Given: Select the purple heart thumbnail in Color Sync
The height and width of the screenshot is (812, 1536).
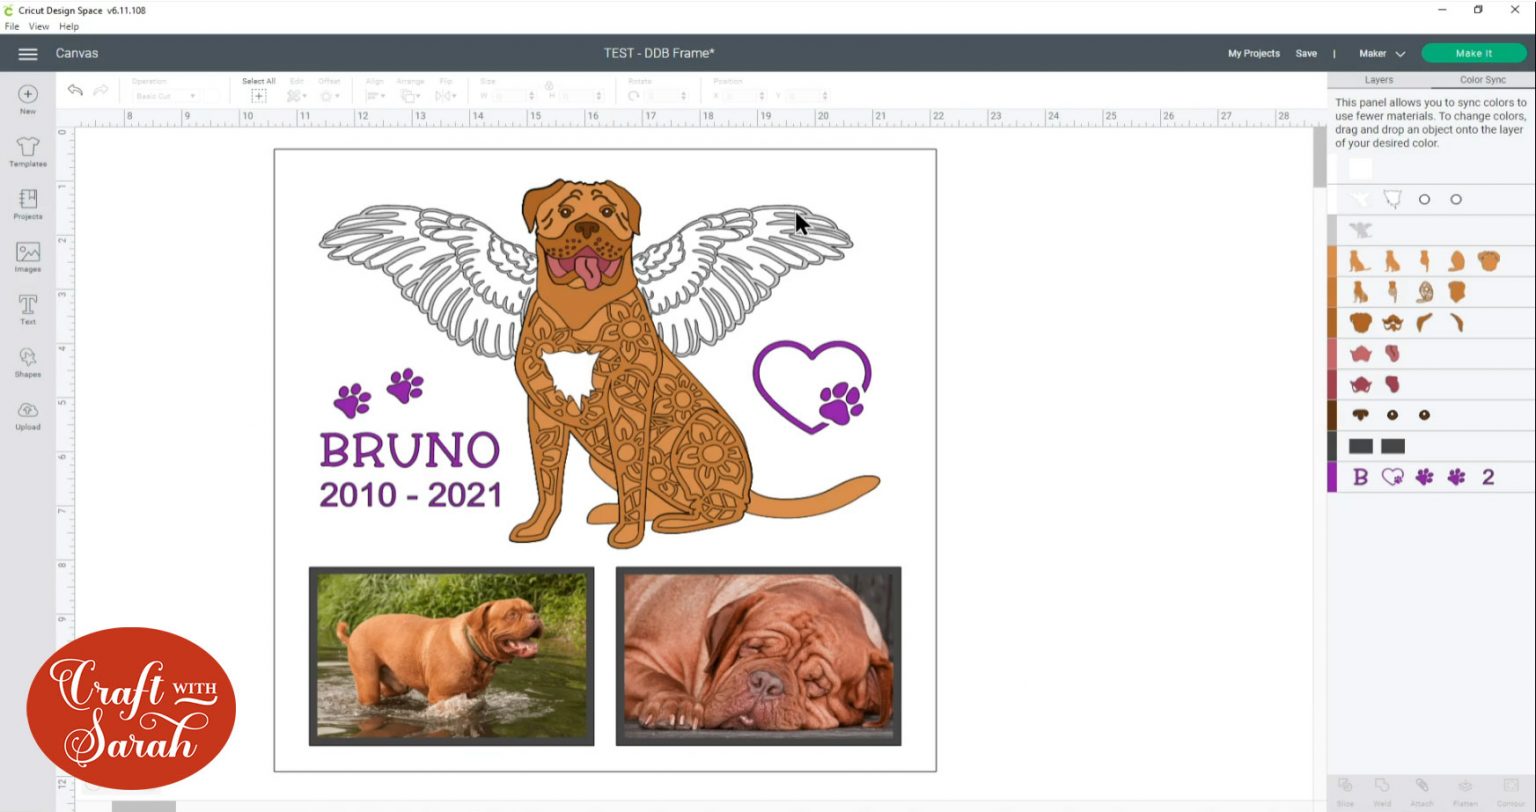Looking at the screenshot, I should click(x=1392, y=477).
